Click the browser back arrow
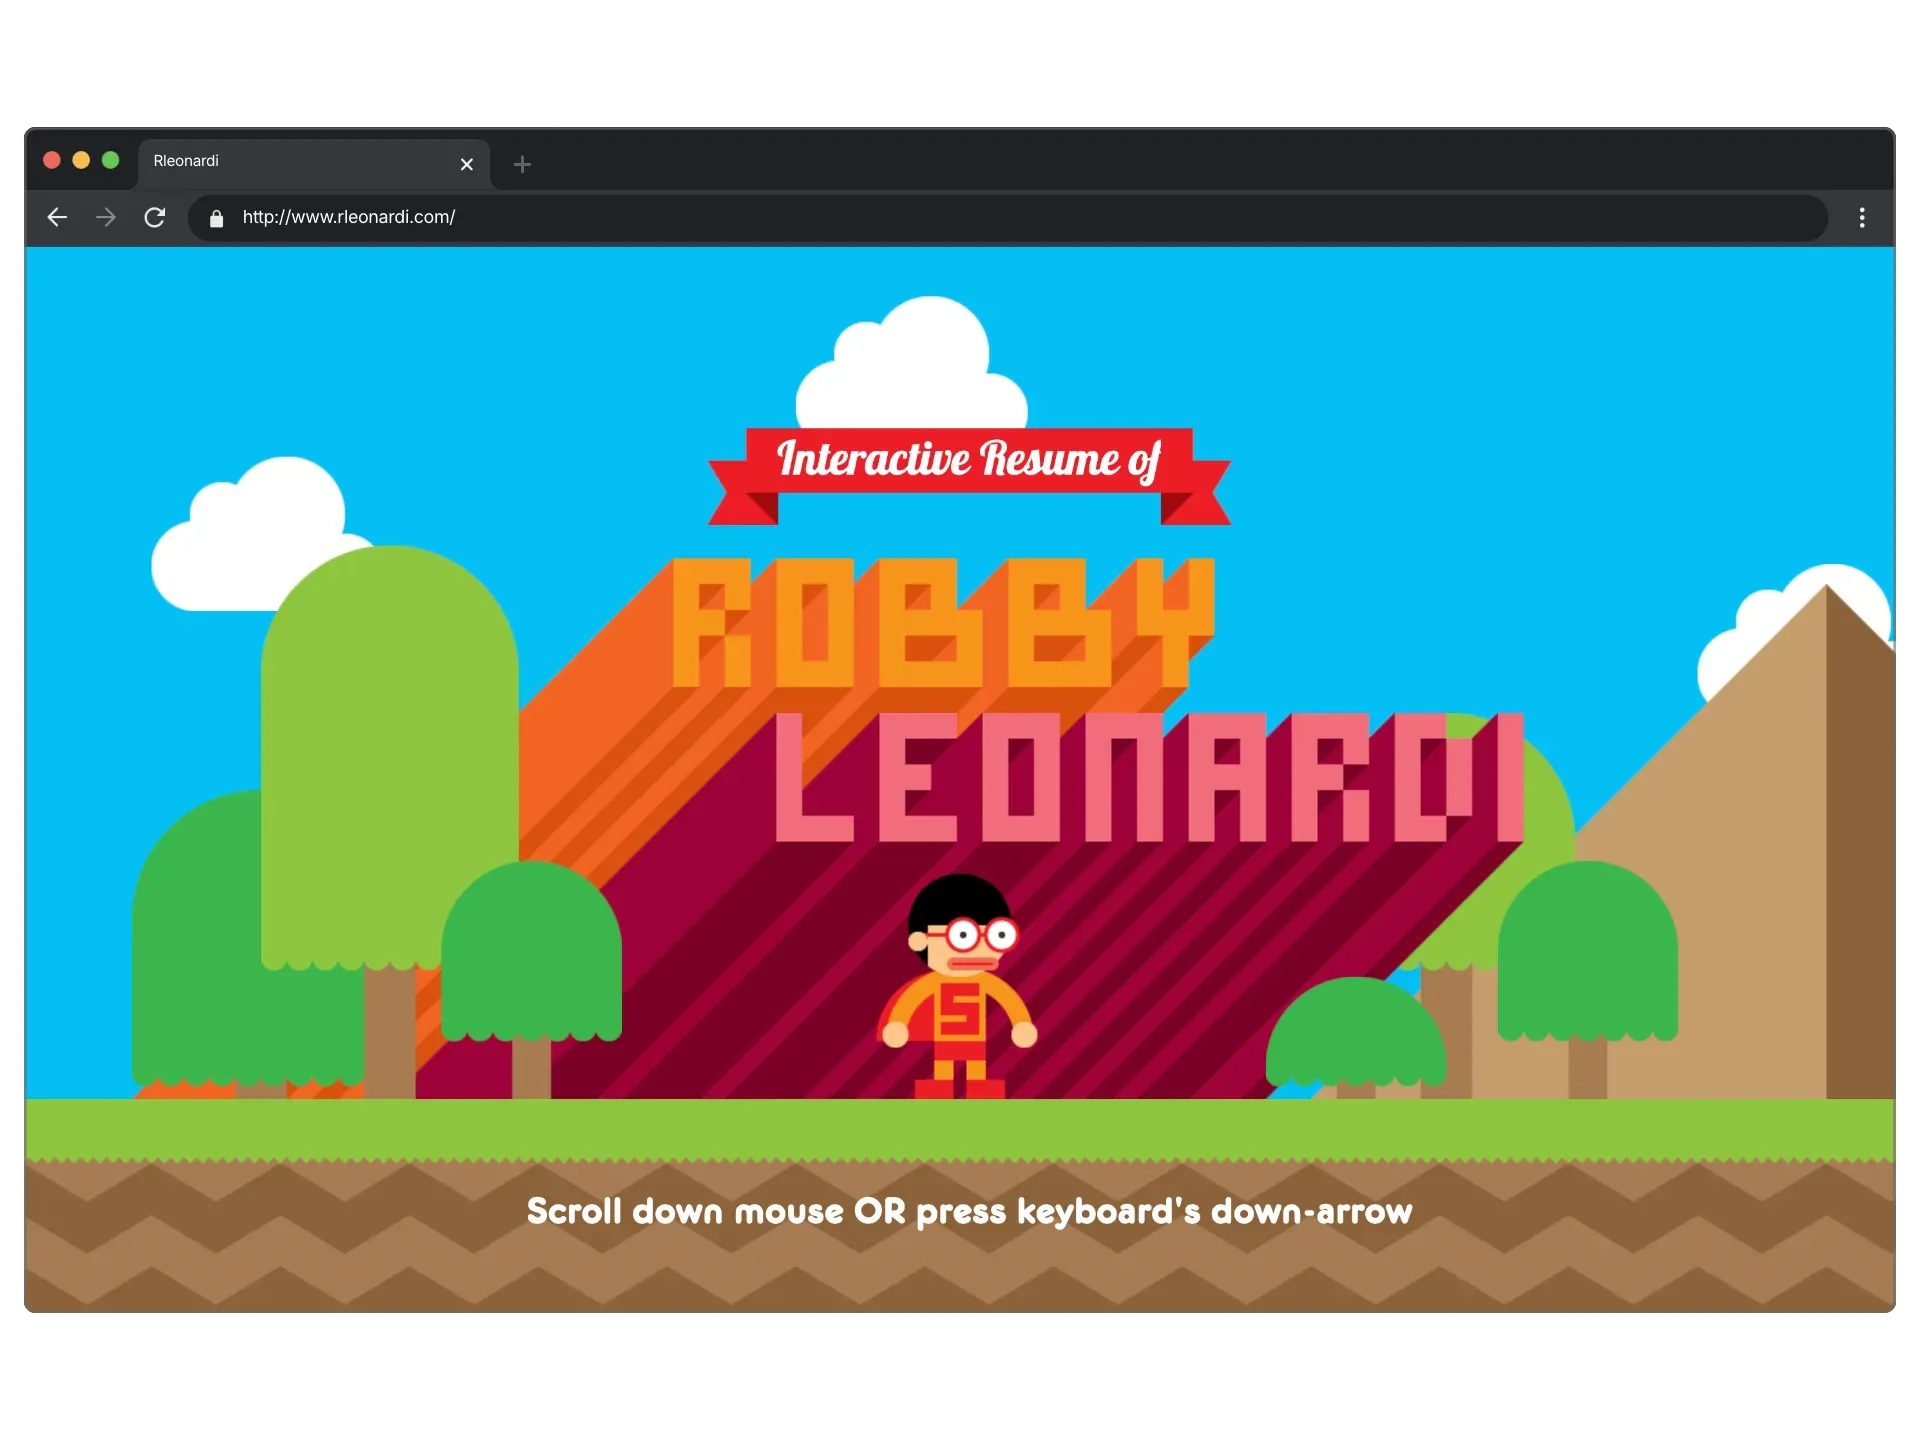Screen dimensions: 1920x1440 click(x=57, y=217)
